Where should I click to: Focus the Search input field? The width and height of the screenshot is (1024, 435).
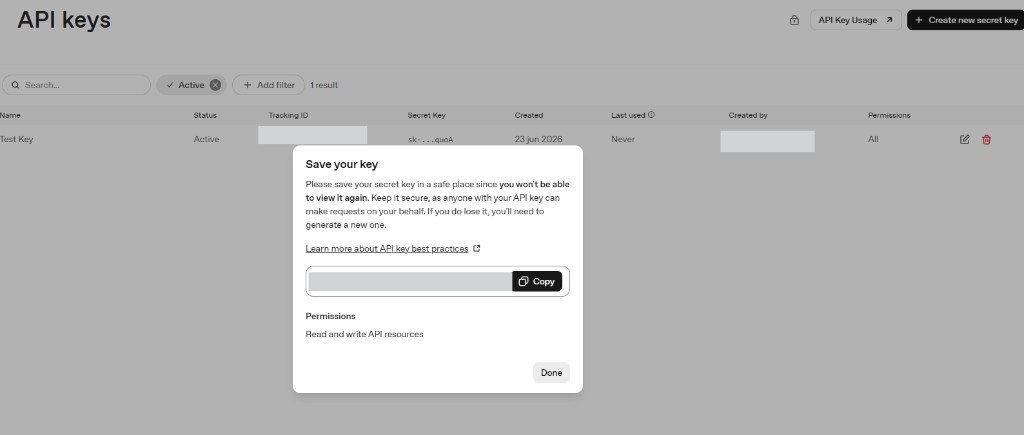tap(76, 85)
